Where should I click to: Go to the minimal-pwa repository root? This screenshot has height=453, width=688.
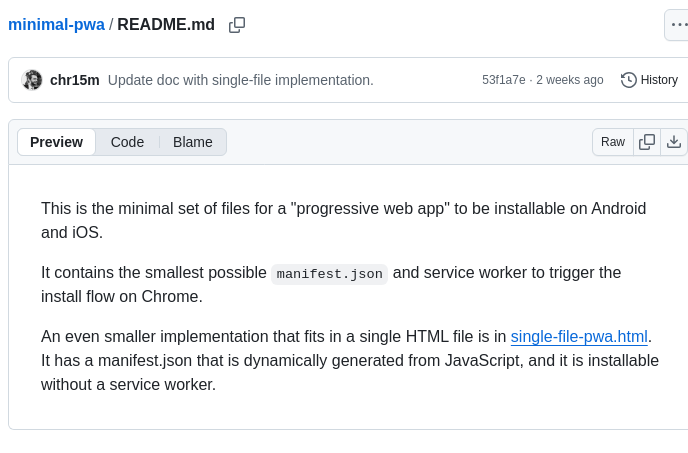coord(56,25)
